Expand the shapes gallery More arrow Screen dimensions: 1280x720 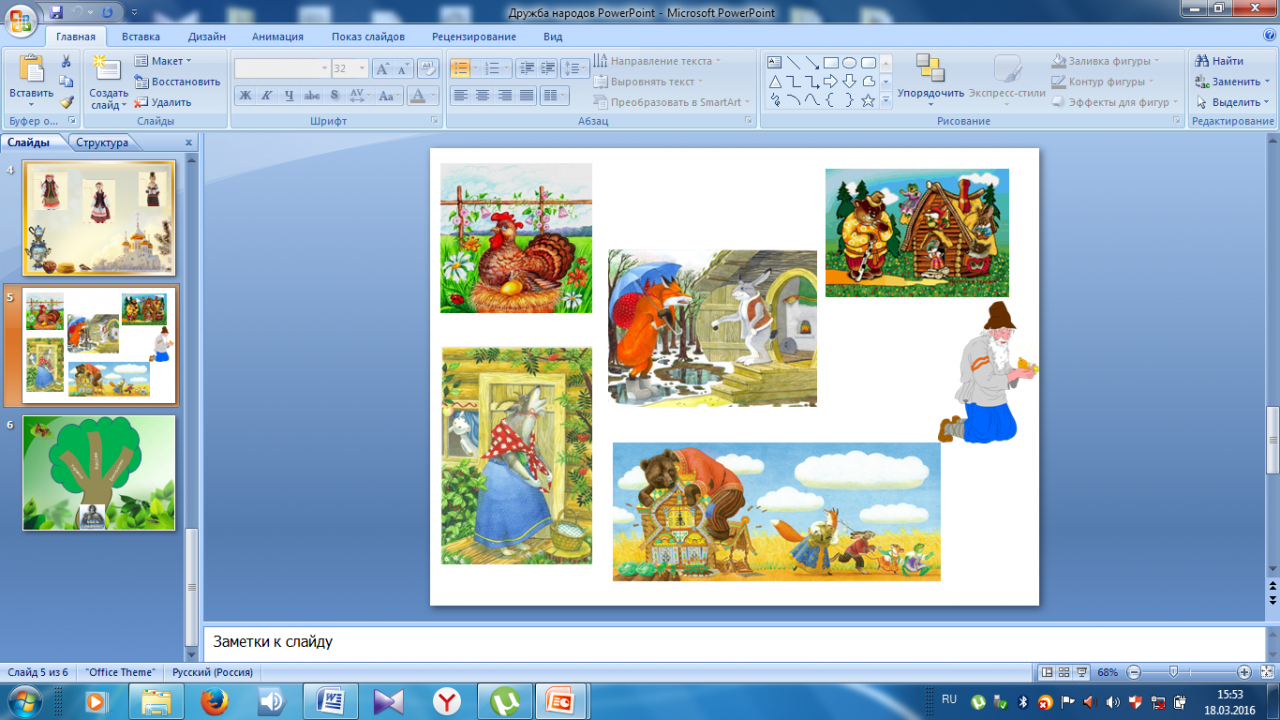886,101
